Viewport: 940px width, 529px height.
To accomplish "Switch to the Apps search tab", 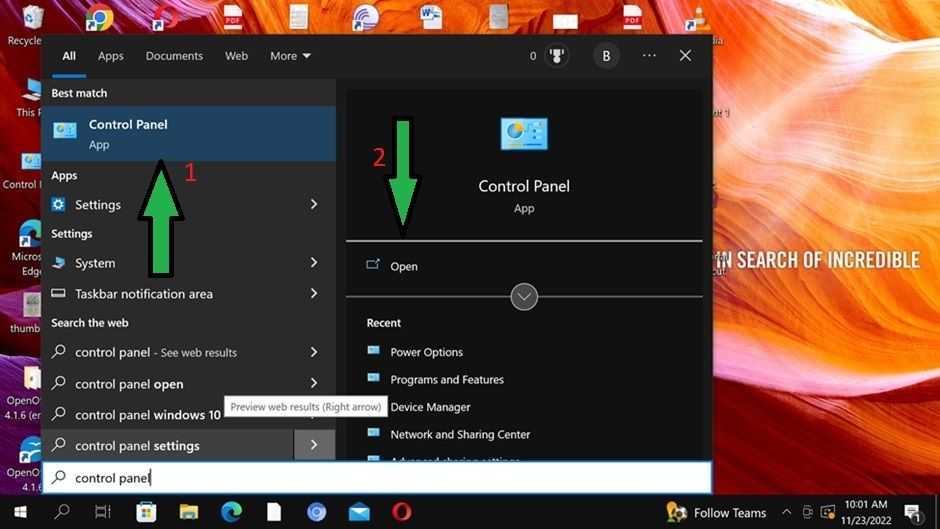I will tap(110, 56).
